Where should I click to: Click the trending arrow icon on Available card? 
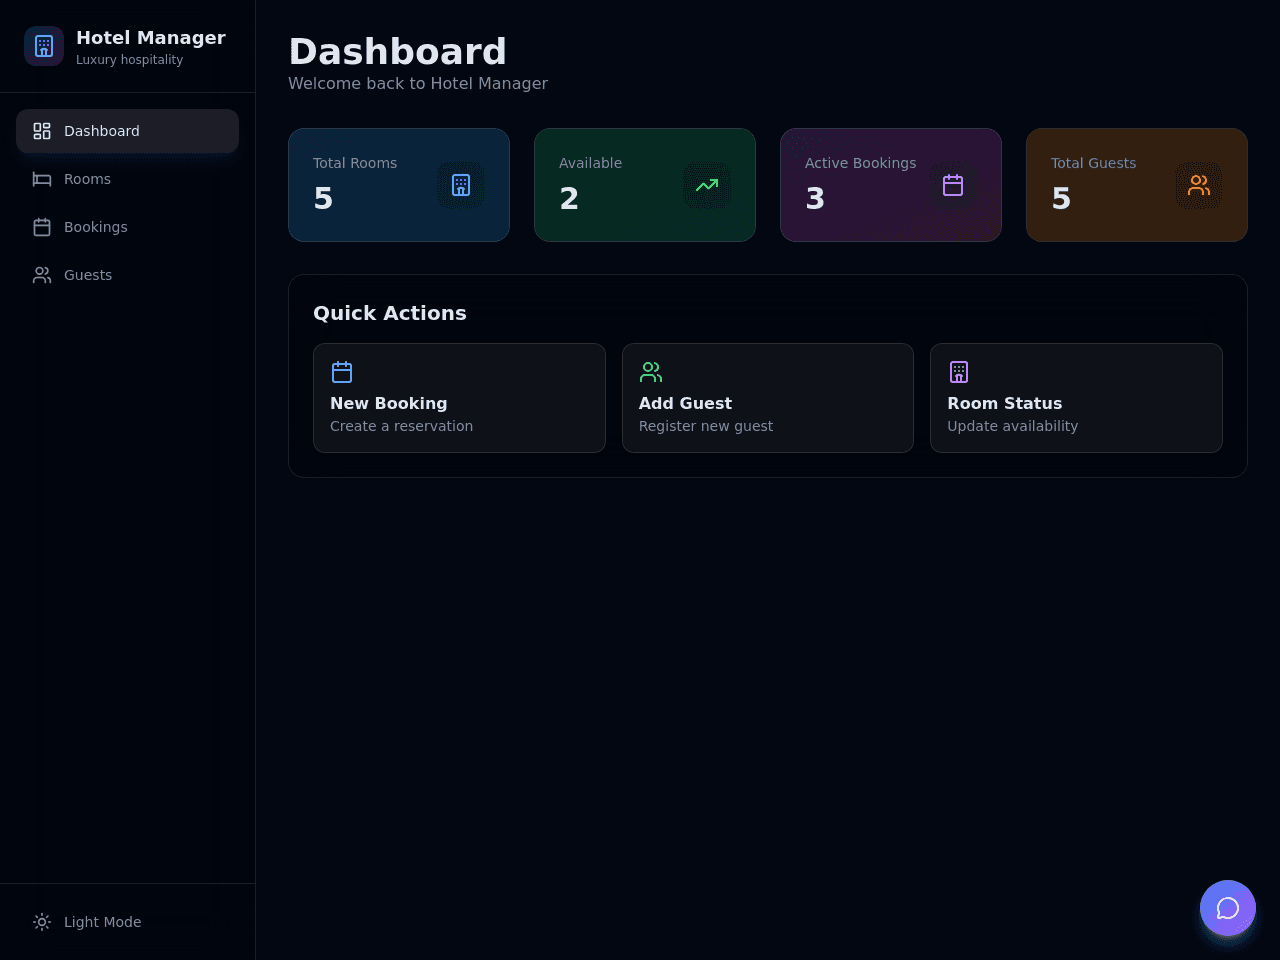click(x=707, y=185)
